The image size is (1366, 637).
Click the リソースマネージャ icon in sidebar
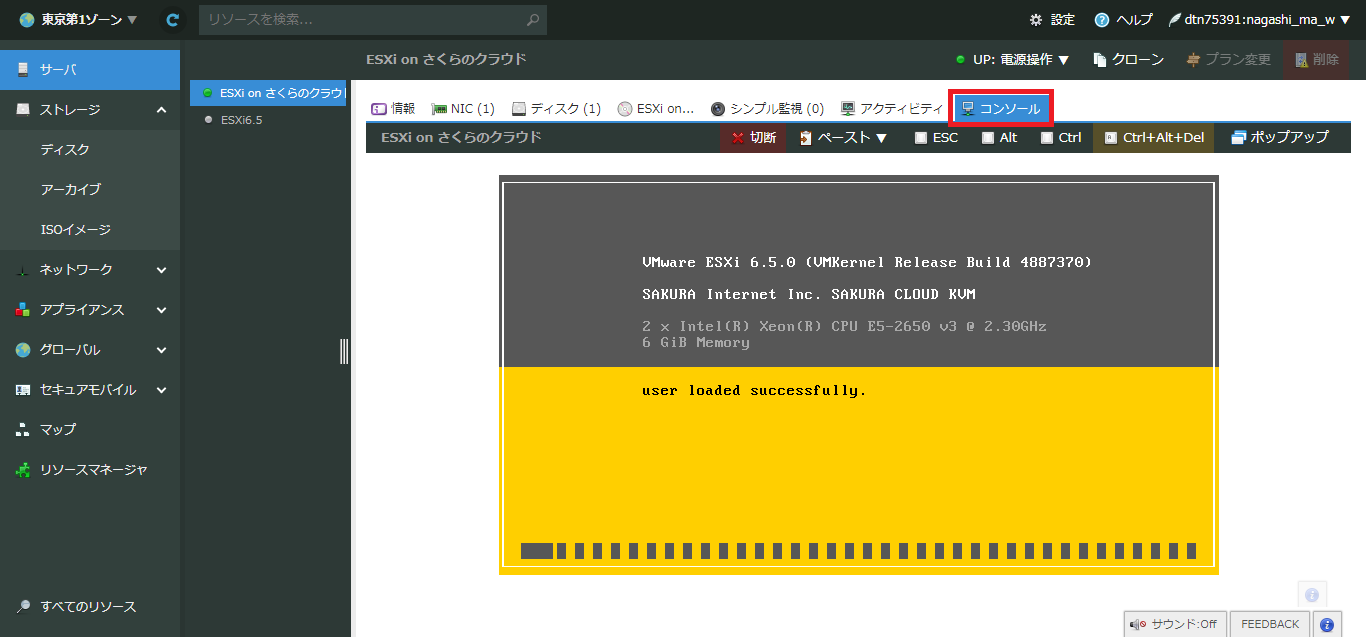pyautogui.click(x=22, y=469)
